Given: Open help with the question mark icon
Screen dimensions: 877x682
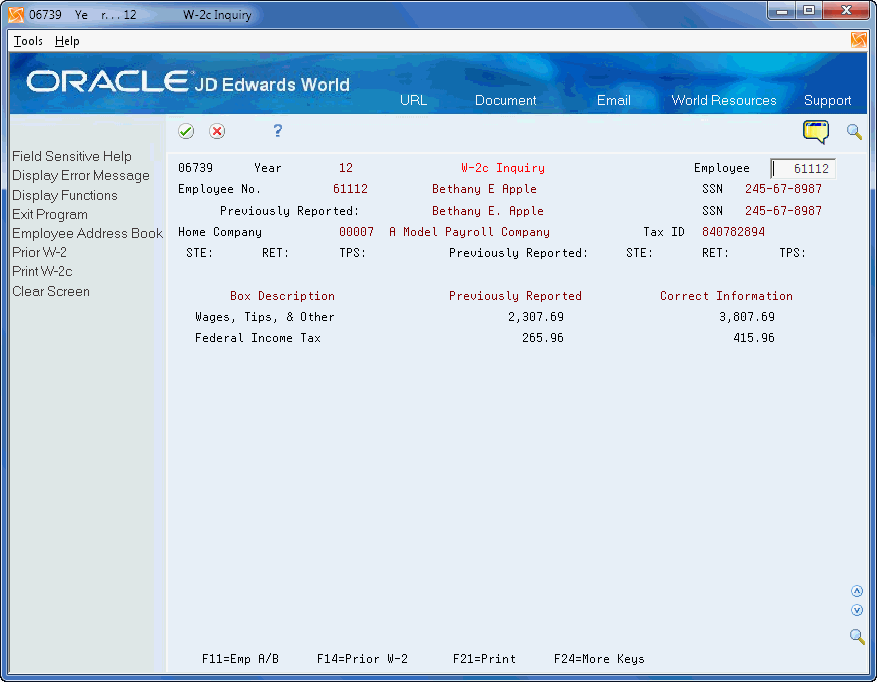Looking at the screenshot, I should (x=277, y=131).
